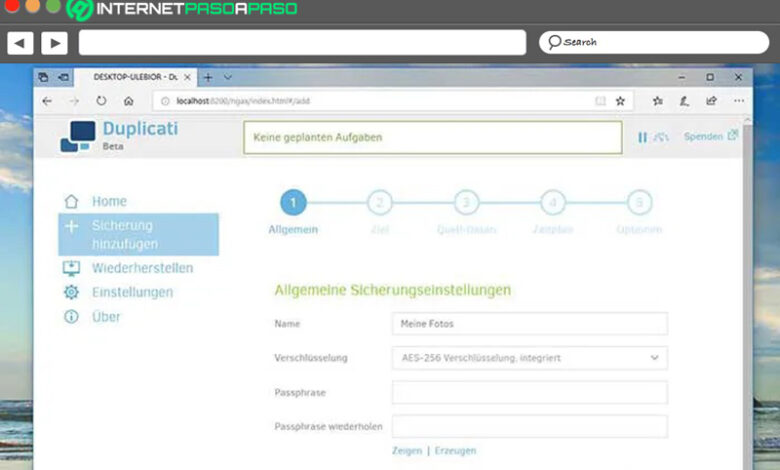Click the outer frame back arrow button
Screen dimensions: 780x470
pyautogui.click(x=20, y=43)
